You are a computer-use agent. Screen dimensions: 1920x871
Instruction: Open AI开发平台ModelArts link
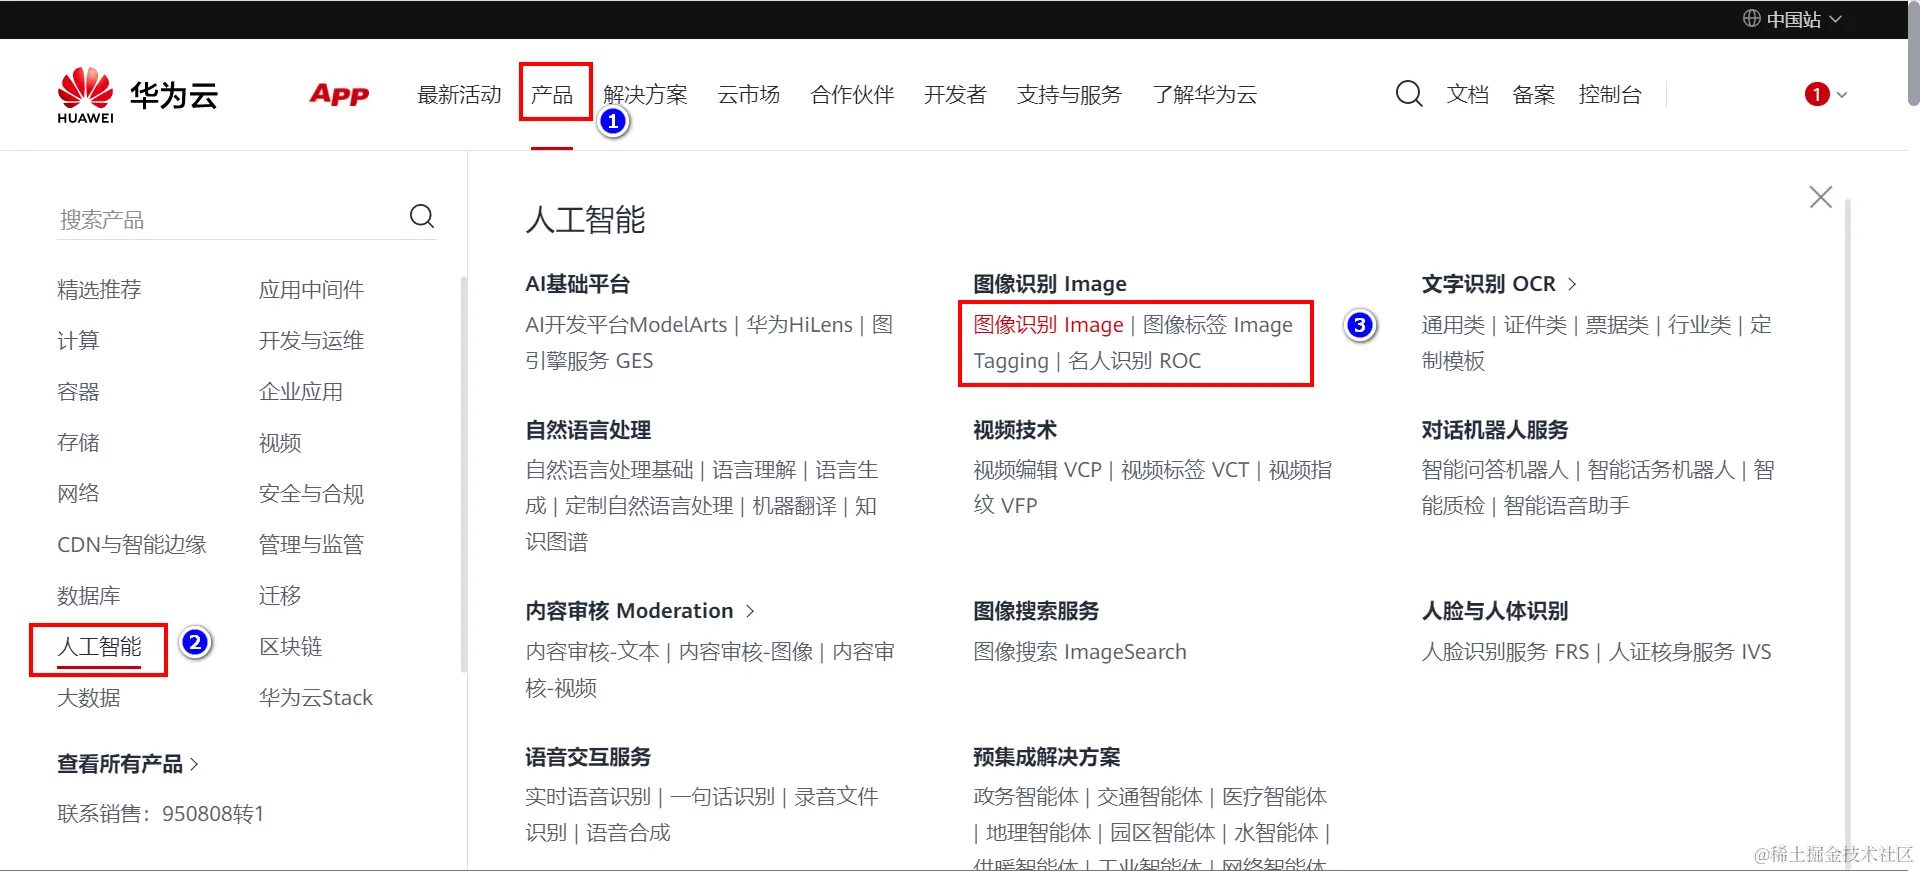tap(626, 325)
